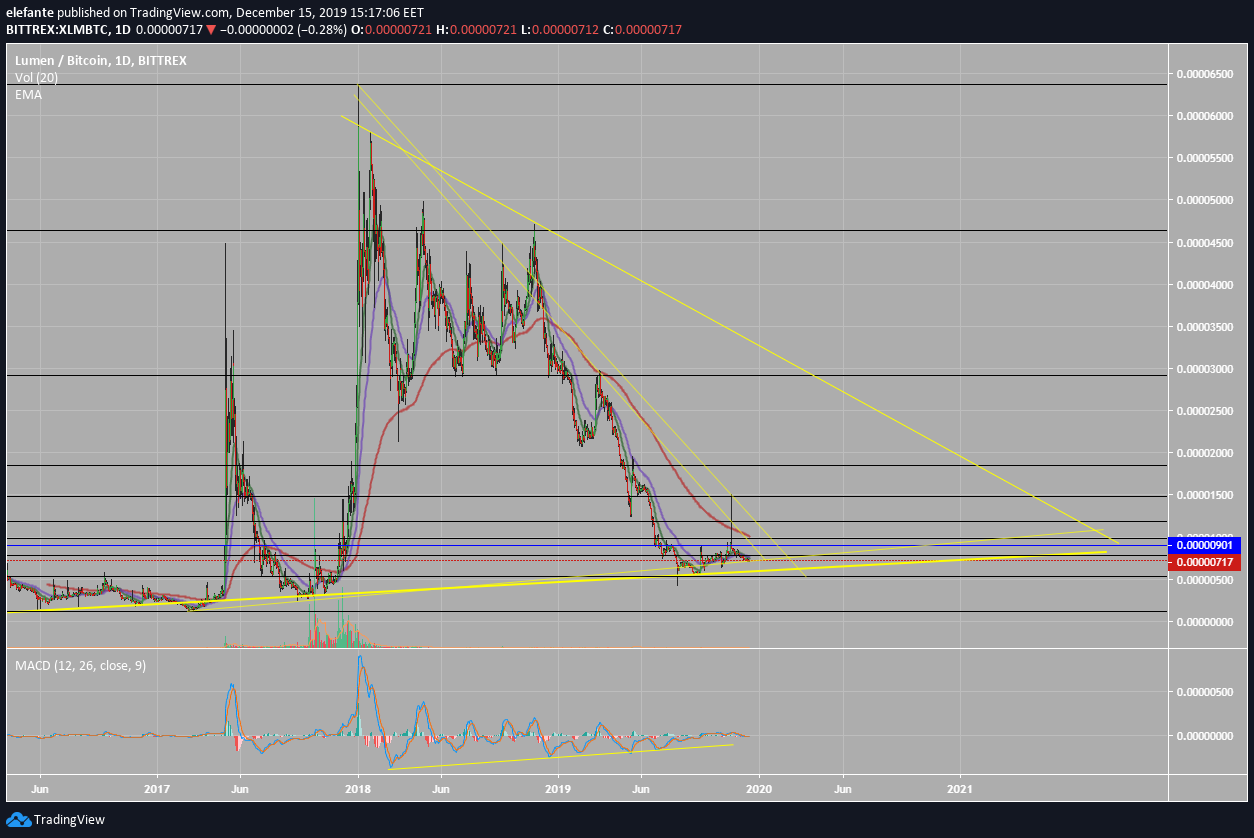Click the TradingView cloud logo icon
The width and height of the screenshot is (1254, 838).
(x=18, y=820)
